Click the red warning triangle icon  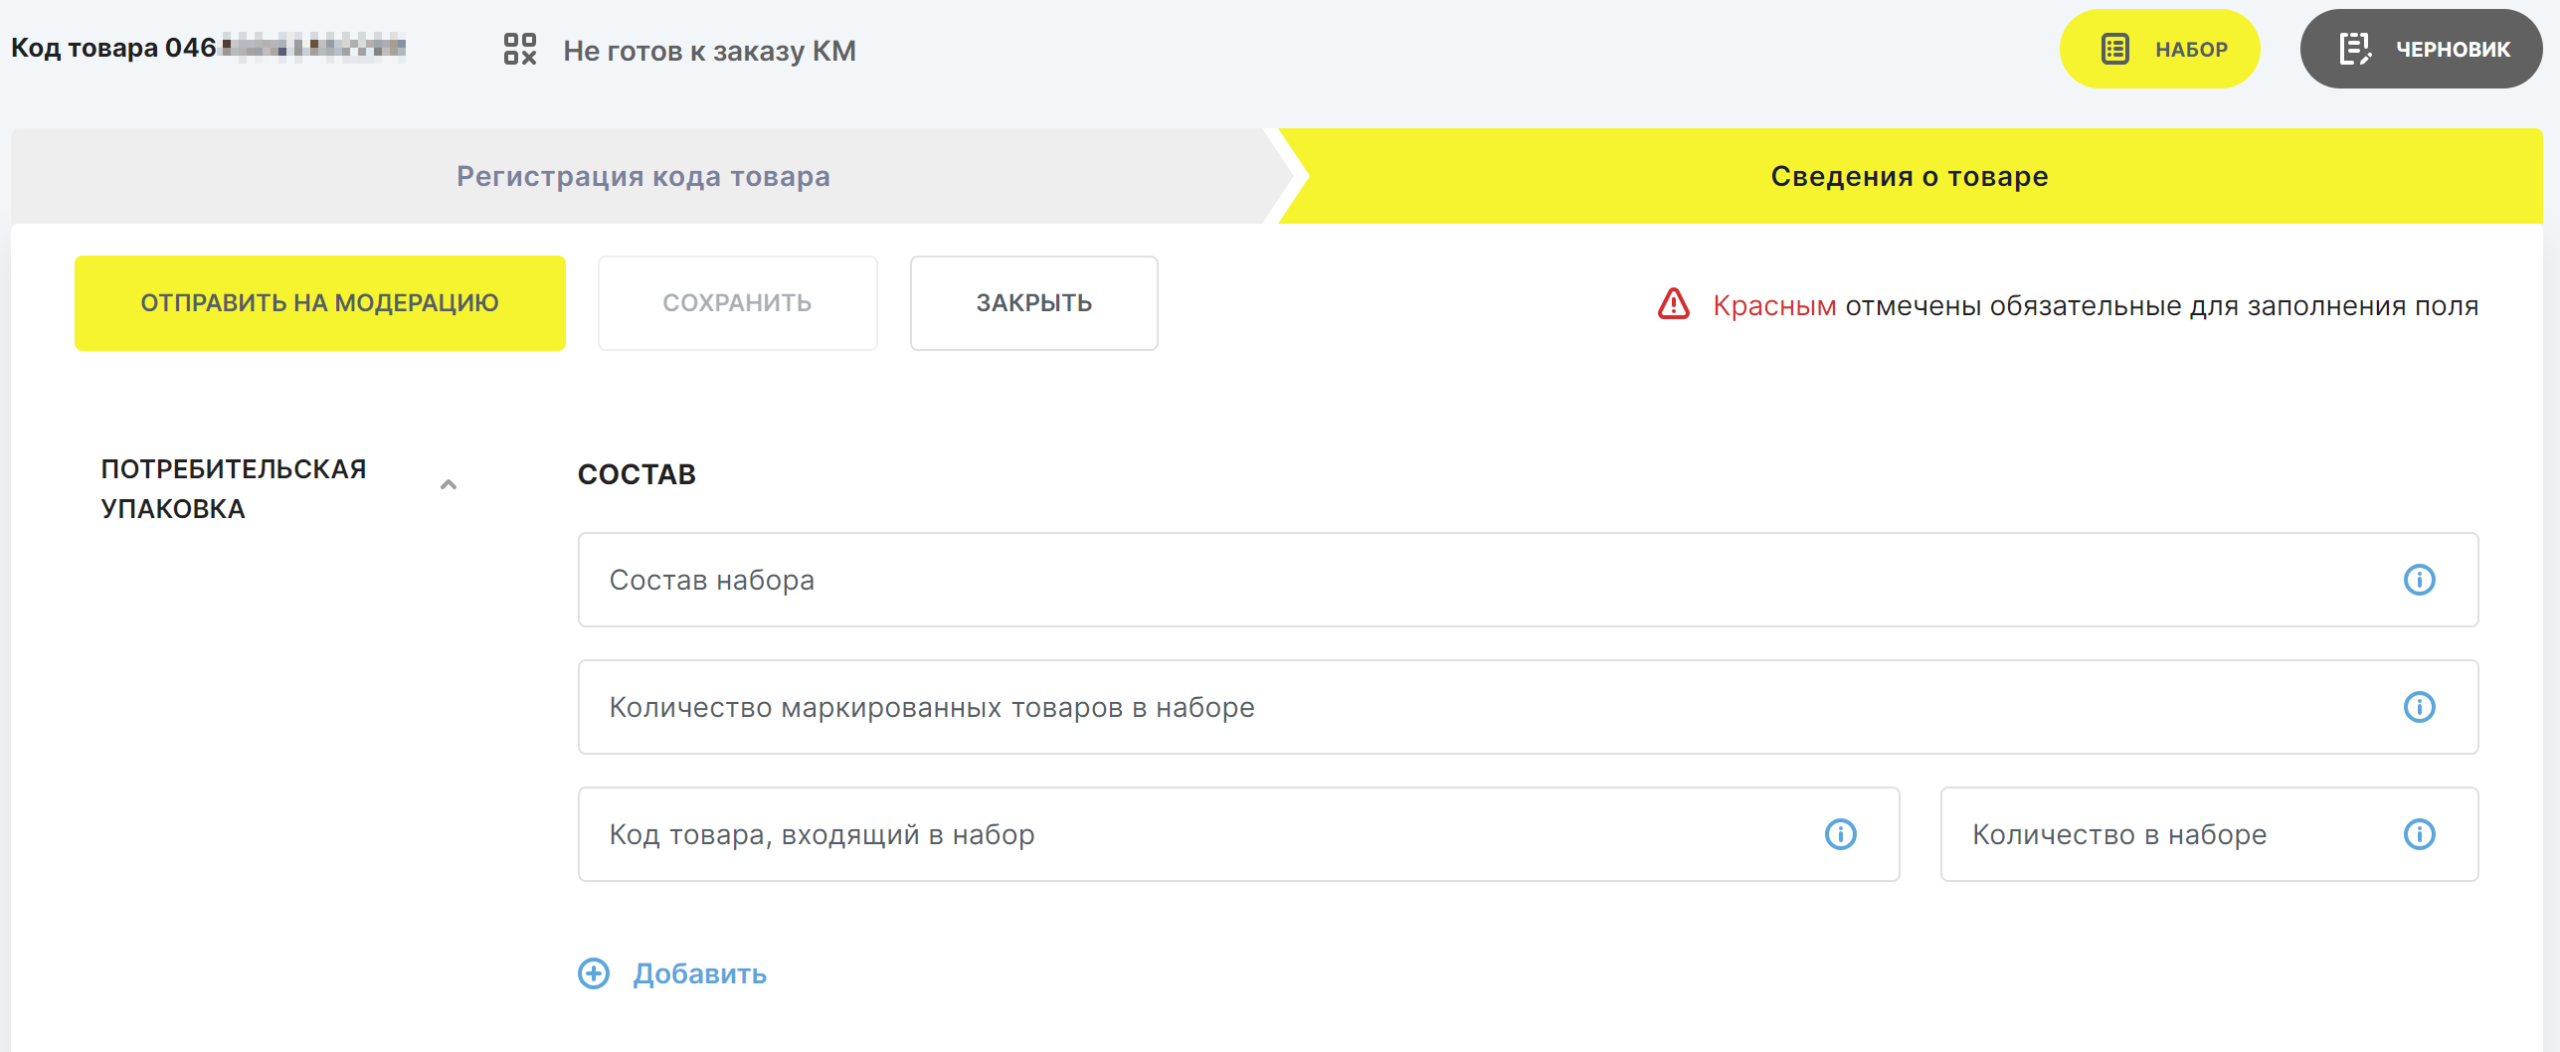click(x=1673, y=303)
